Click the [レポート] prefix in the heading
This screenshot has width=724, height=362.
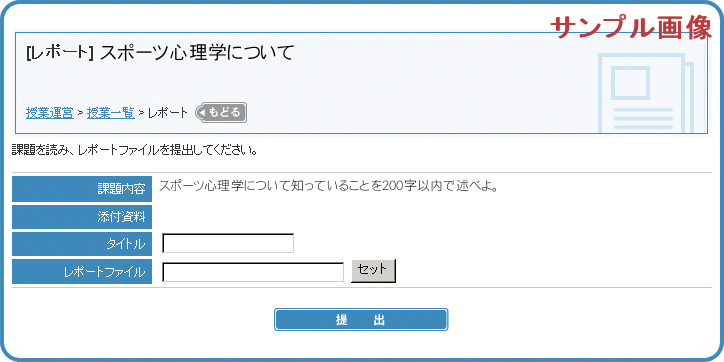60,53
